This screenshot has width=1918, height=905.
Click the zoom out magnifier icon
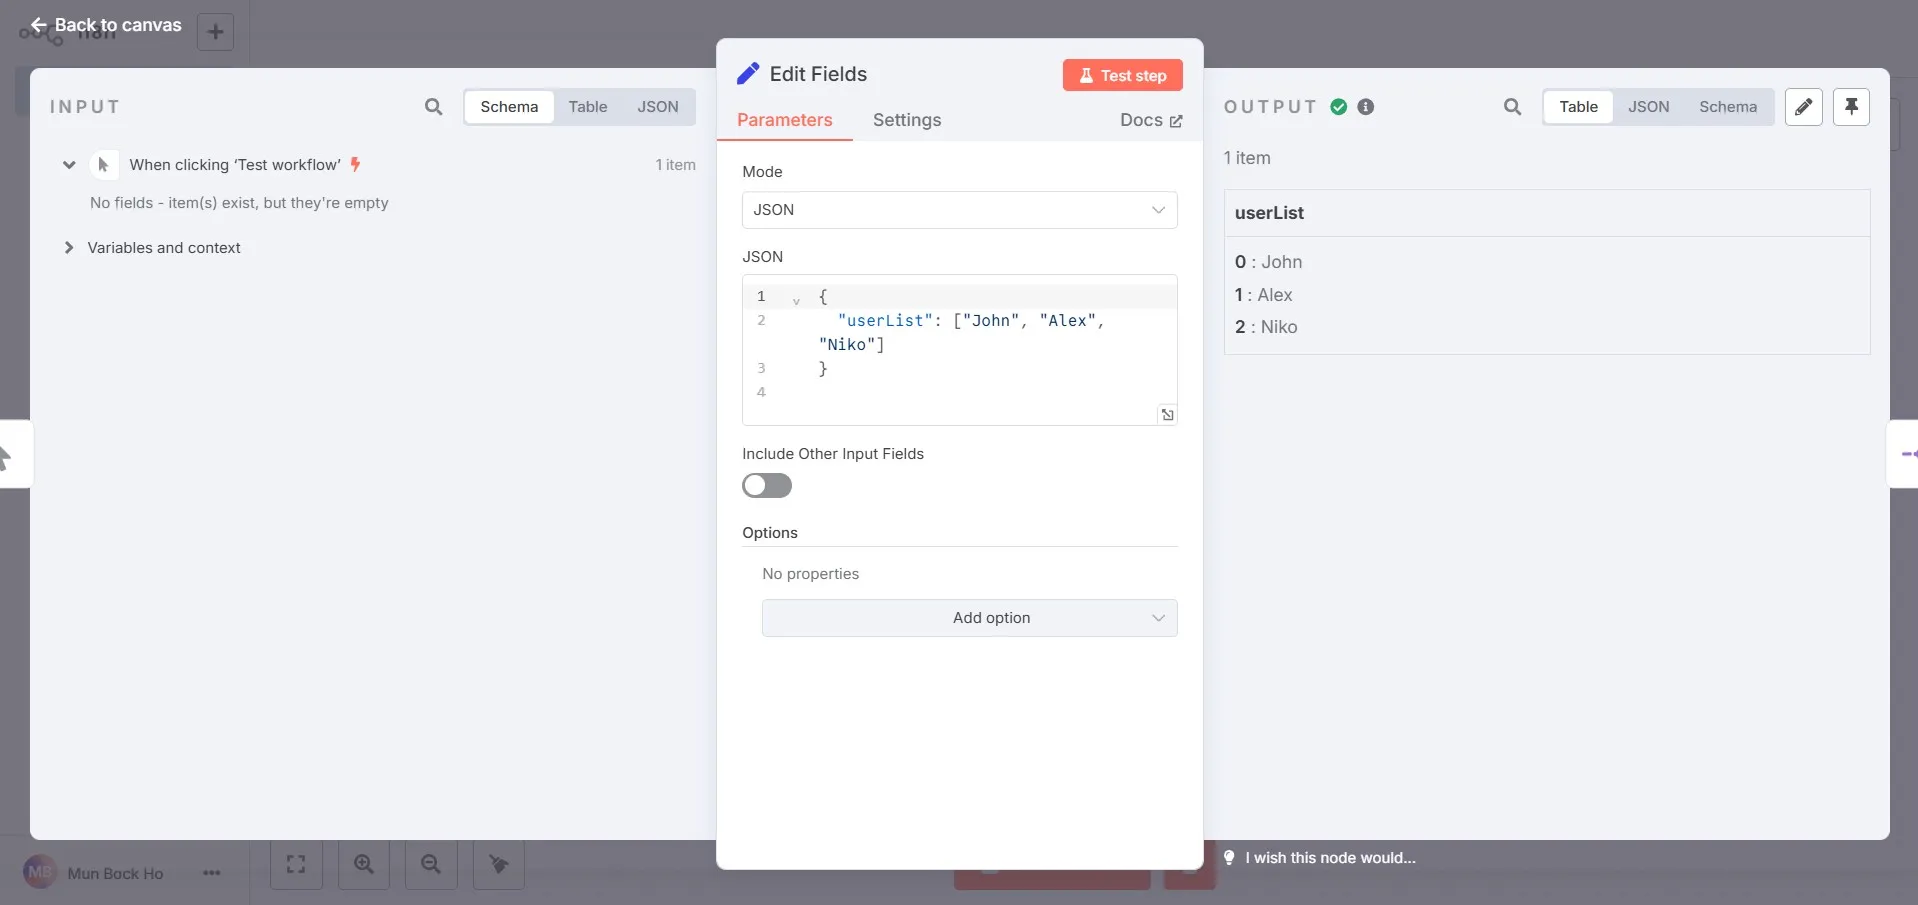[x=431, y=864]
